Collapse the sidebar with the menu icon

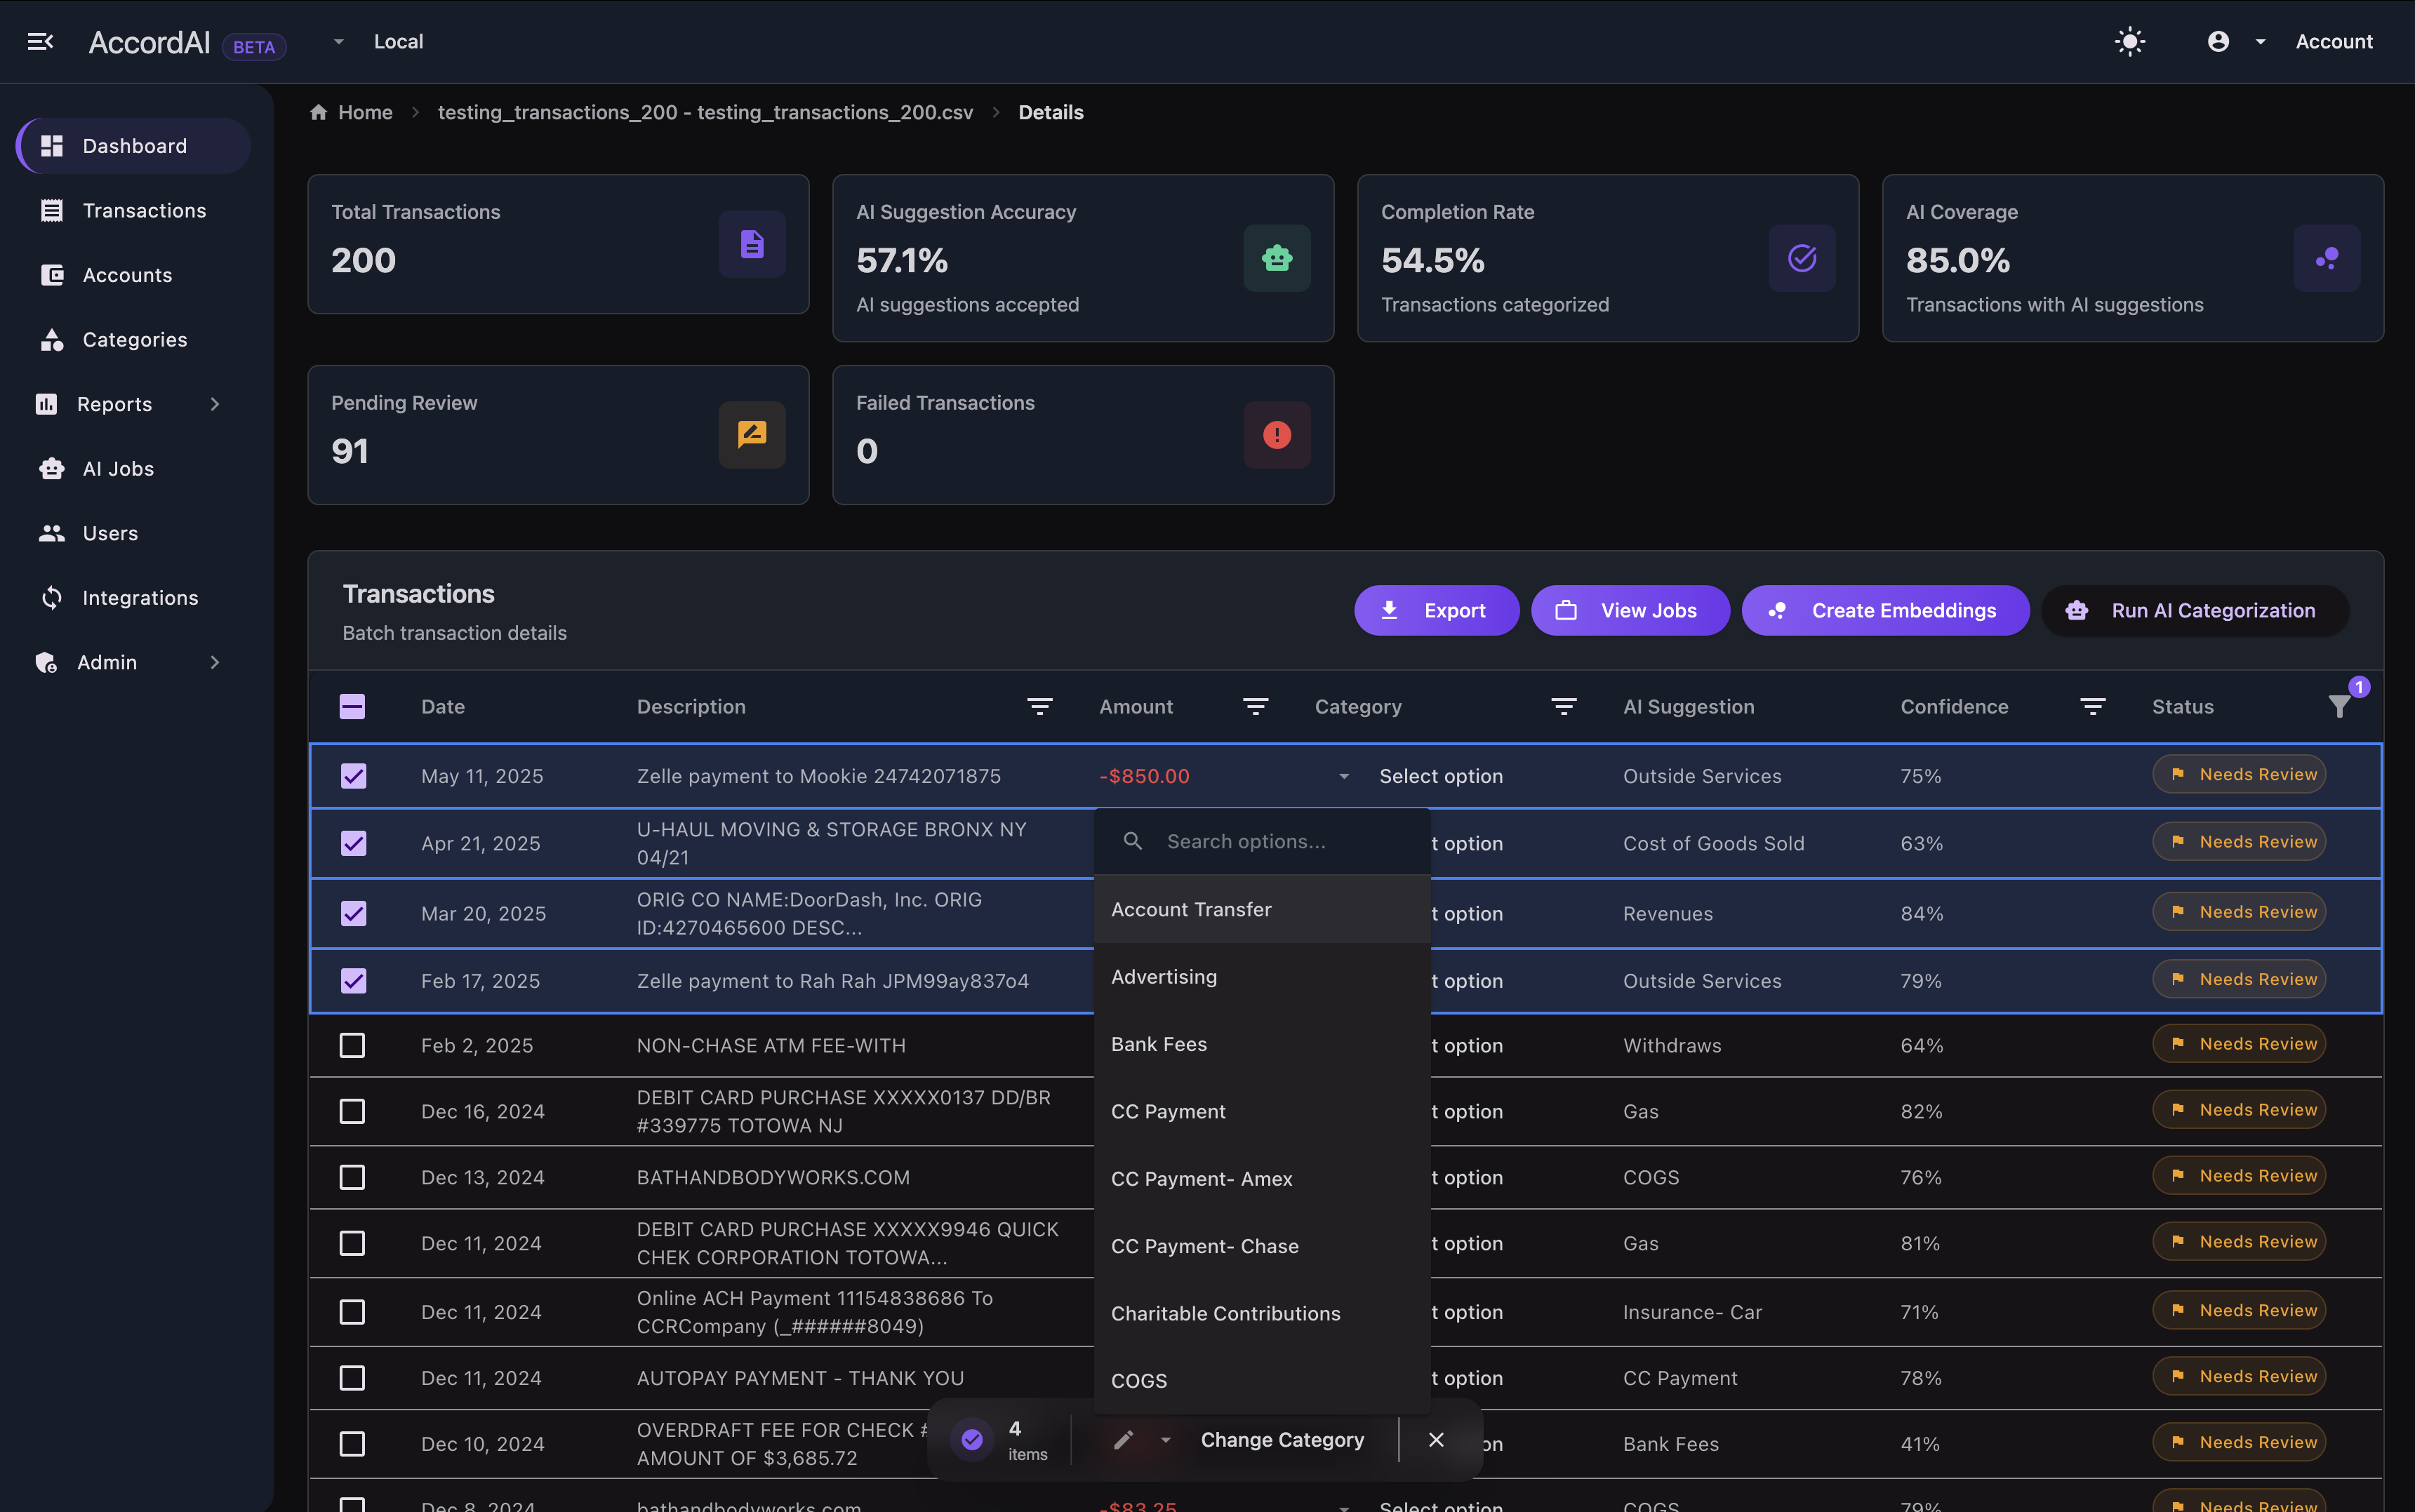pyautogui.click(x=40, y=41)
